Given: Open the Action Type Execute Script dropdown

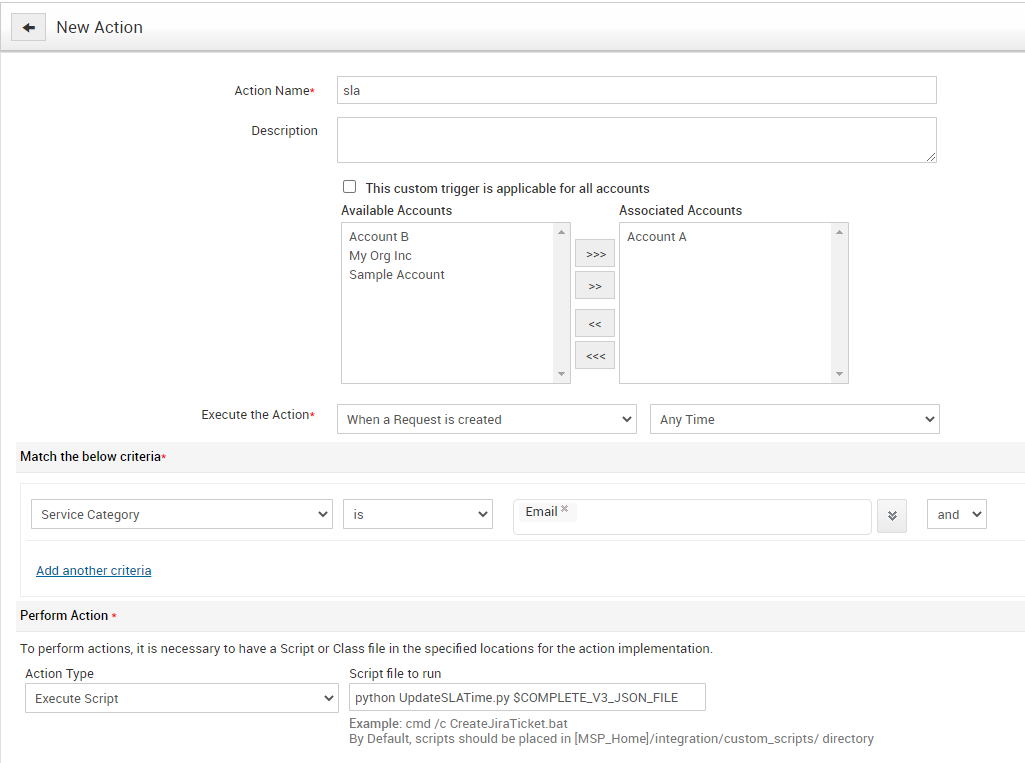Looking at the screenshot, I should click(x=181, y=698).
